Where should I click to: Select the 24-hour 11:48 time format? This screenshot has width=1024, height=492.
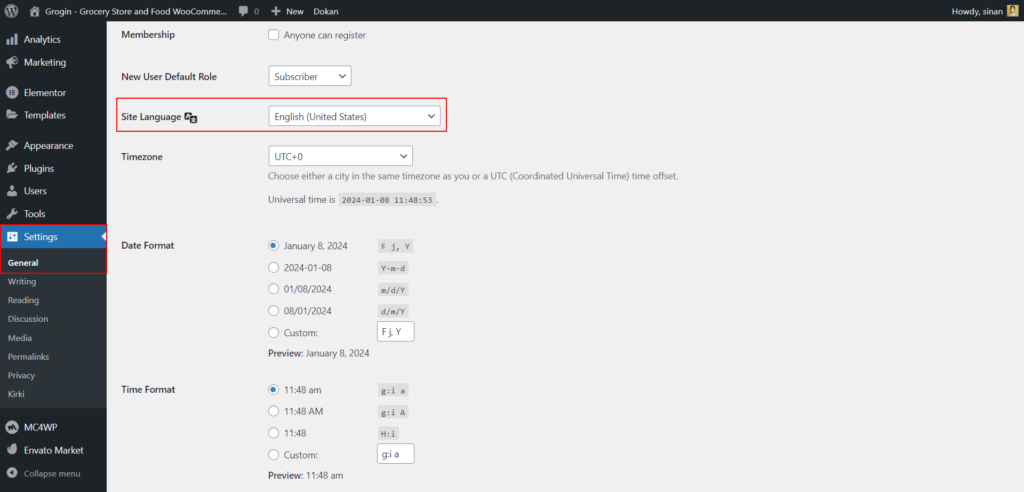(274, 433)
